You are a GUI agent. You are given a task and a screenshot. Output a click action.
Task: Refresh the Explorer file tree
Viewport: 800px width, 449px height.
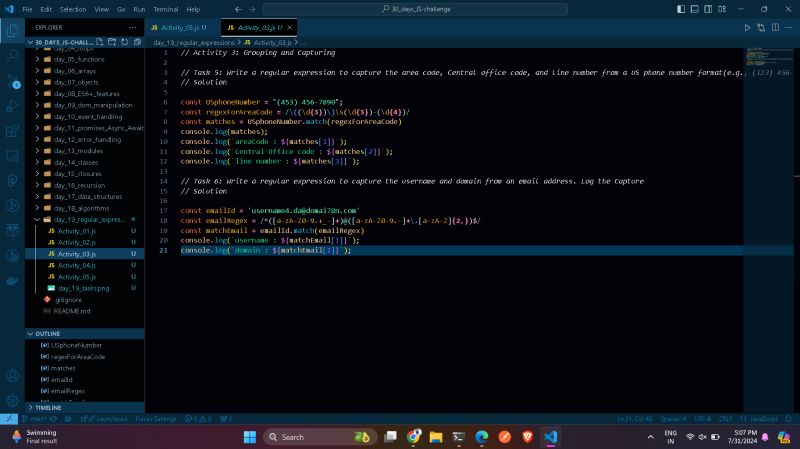point(124,42)
